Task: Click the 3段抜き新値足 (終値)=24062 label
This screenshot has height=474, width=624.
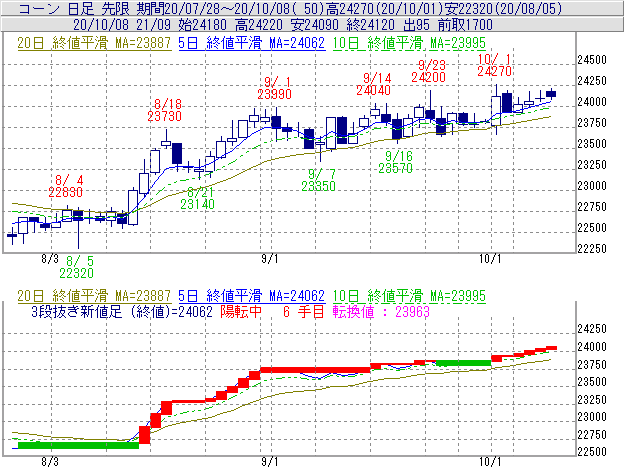Action: tap(122, 312)
